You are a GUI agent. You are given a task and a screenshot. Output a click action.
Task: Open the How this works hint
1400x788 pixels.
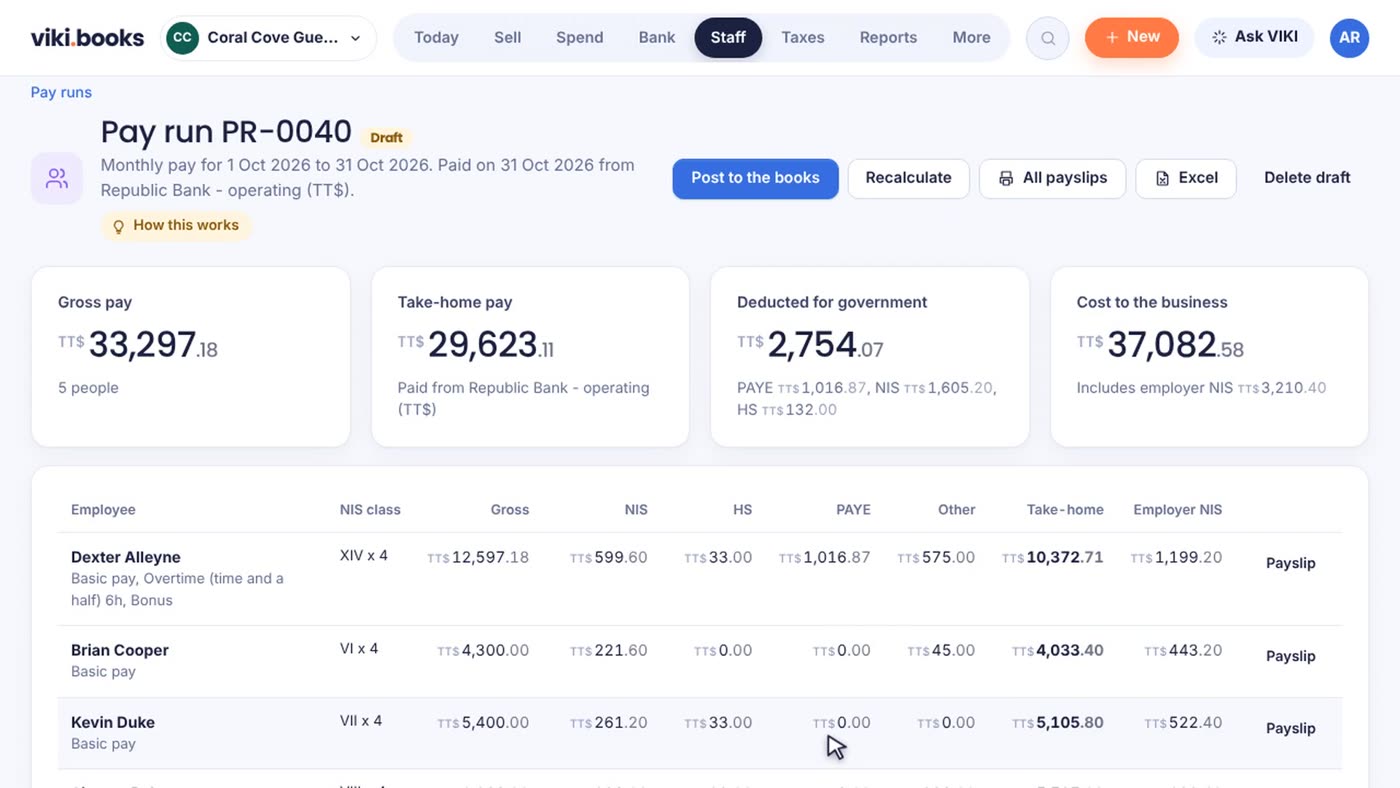[176, 226]
